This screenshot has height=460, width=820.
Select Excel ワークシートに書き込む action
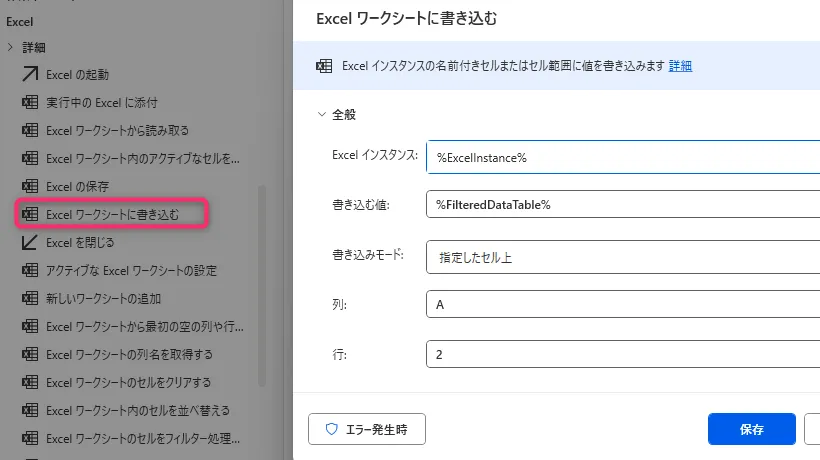click(112, 214)
